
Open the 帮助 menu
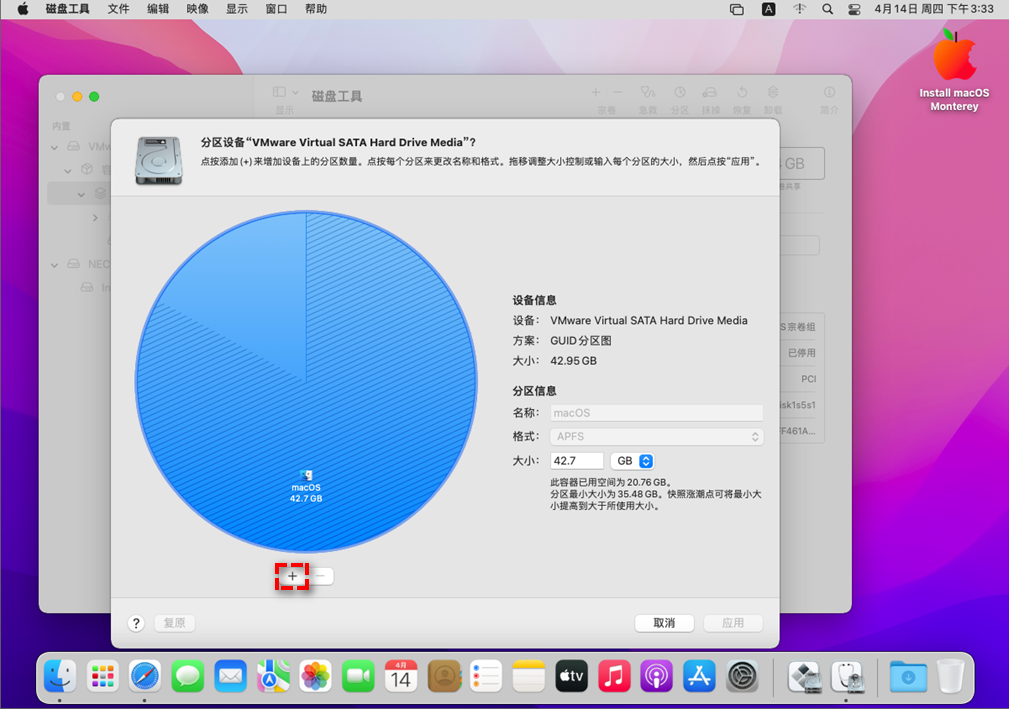(x=316, y=9)
